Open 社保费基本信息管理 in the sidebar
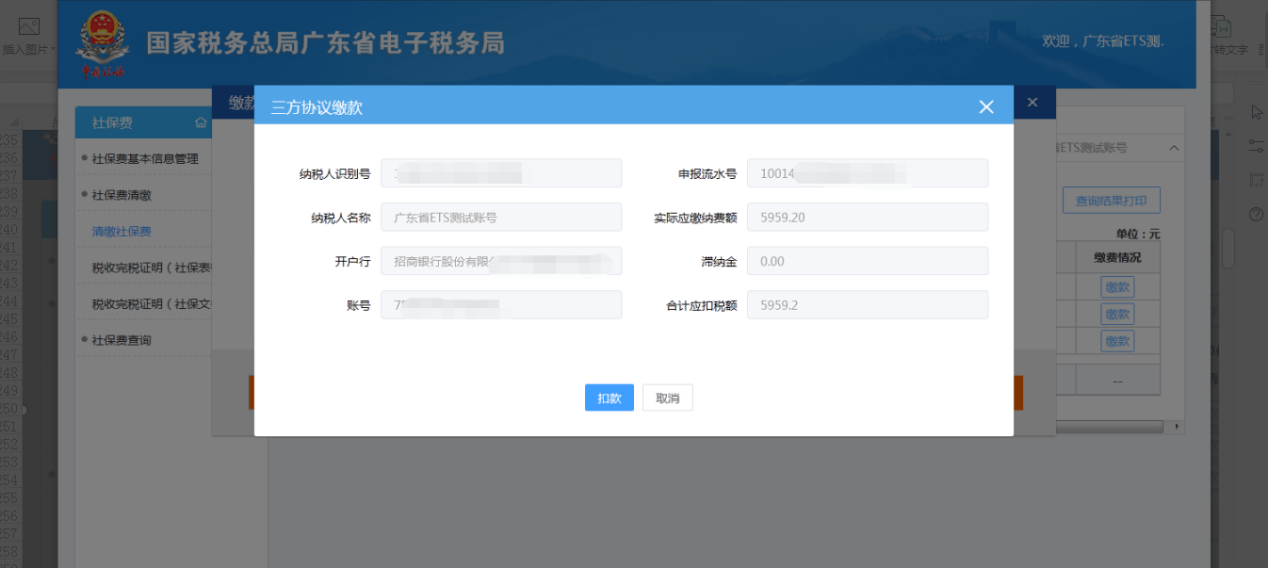The width and height of the screenshot is (1268, 568). [145, 158]
